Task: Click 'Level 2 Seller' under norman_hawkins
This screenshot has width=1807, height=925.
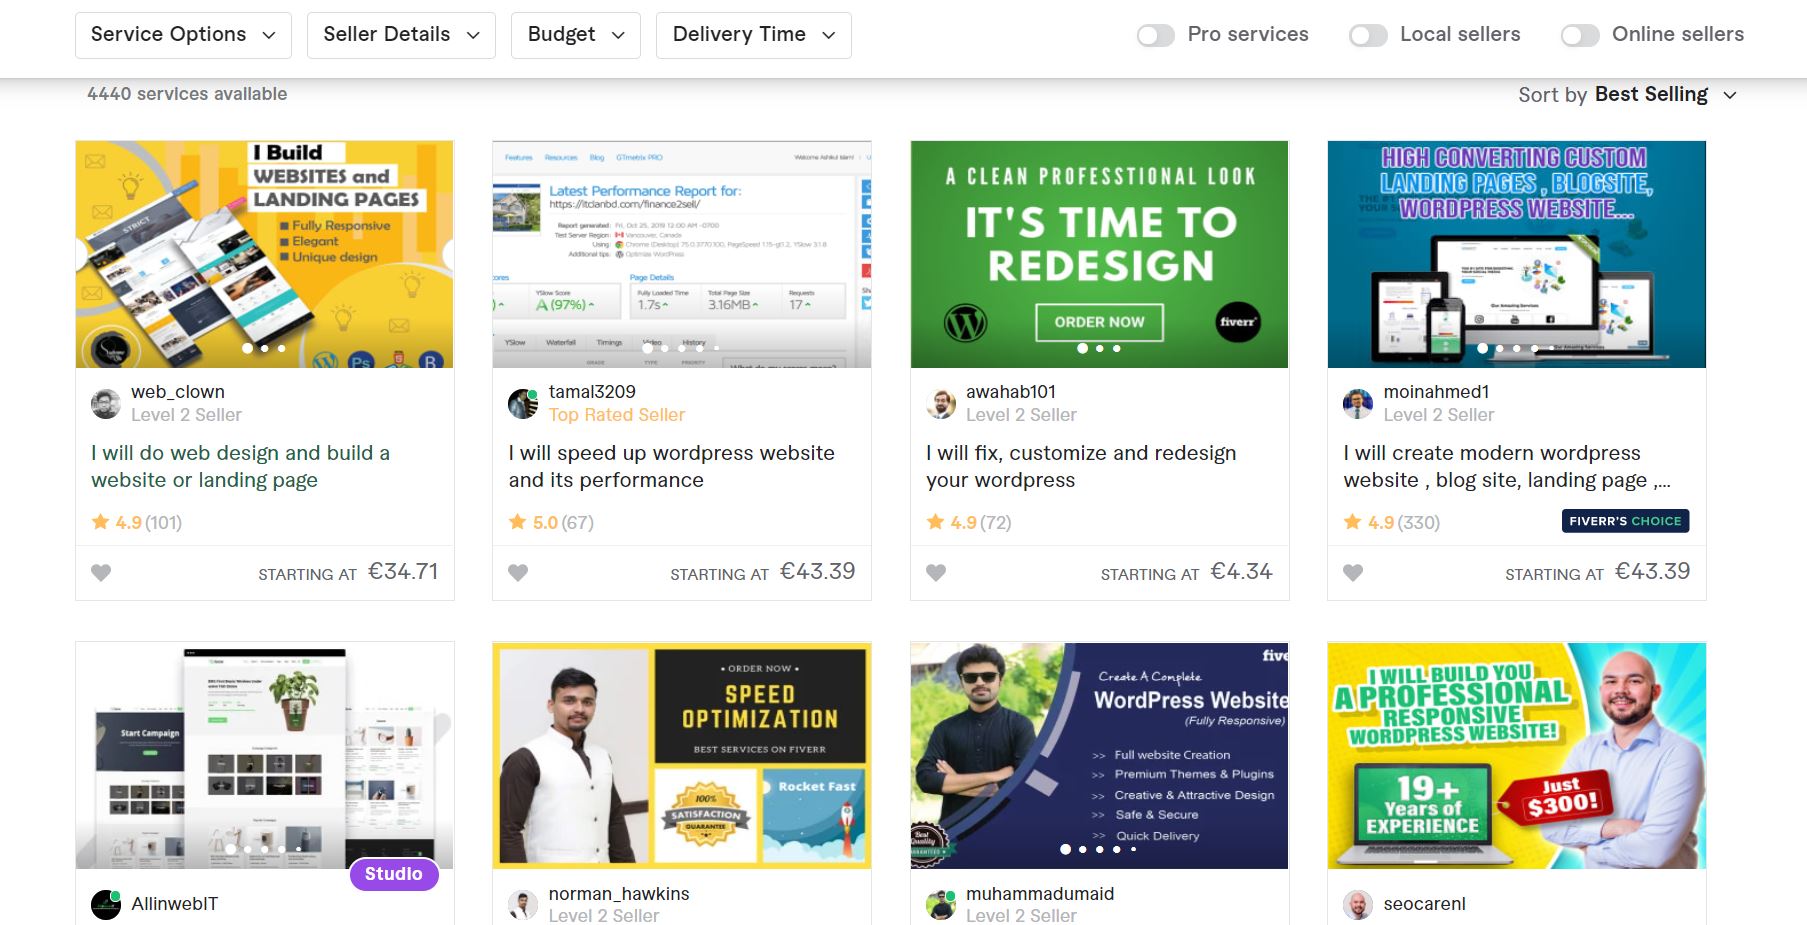Action: [x=604, y=916]
